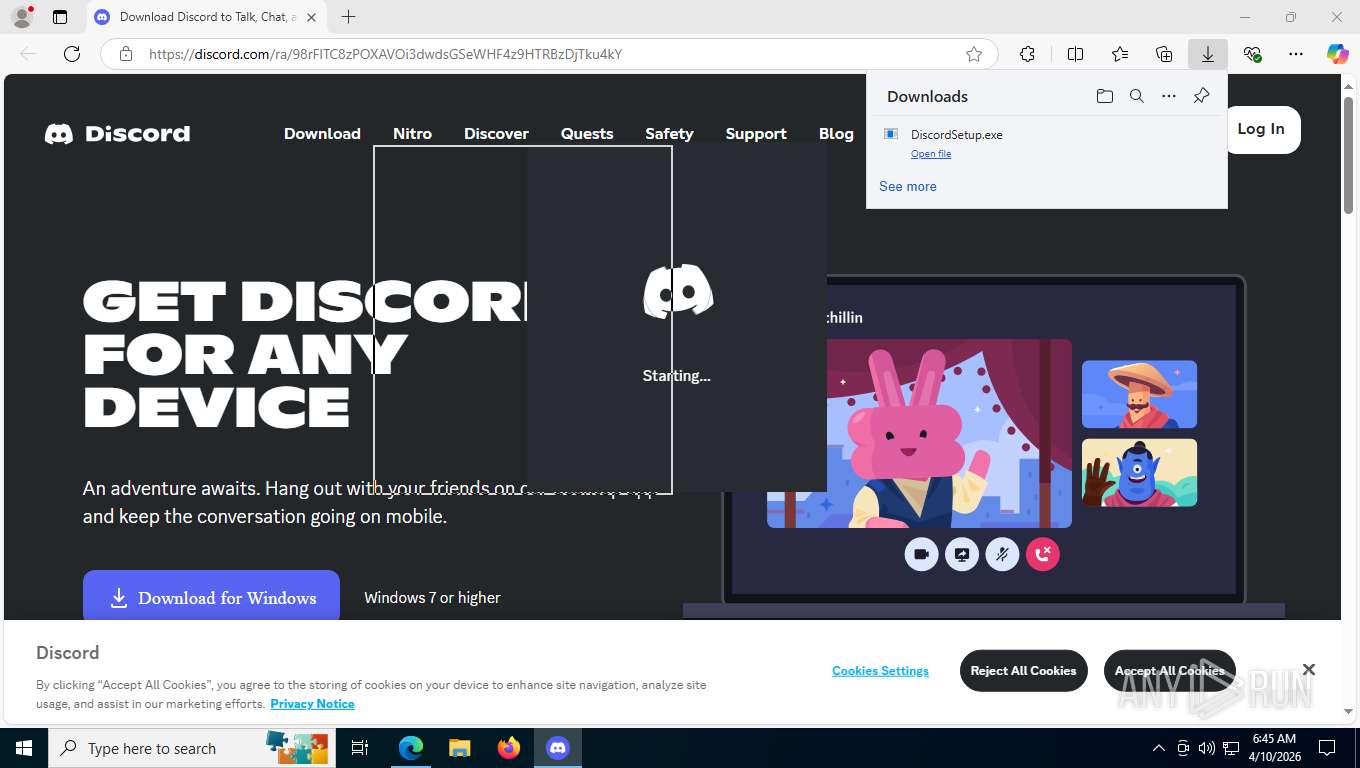Refresh the Discord page
Screen dimensions: 1360x768
click(72, 54)
